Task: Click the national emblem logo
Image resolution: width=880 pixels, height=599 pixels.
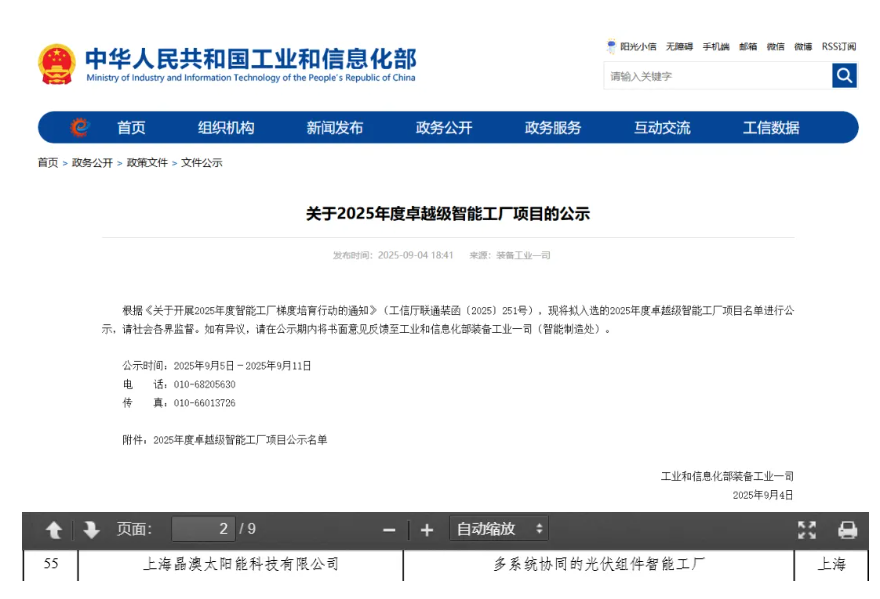Action: (57, 64)
